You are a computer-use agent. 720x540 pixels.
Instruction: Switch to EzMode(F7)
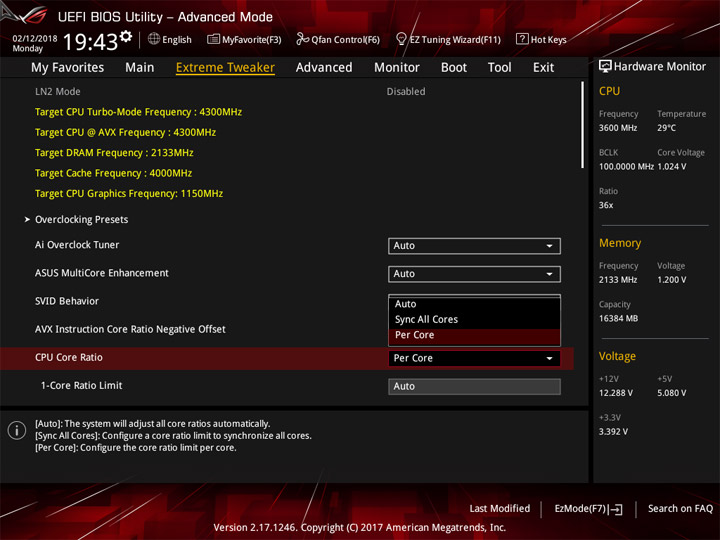588,509
